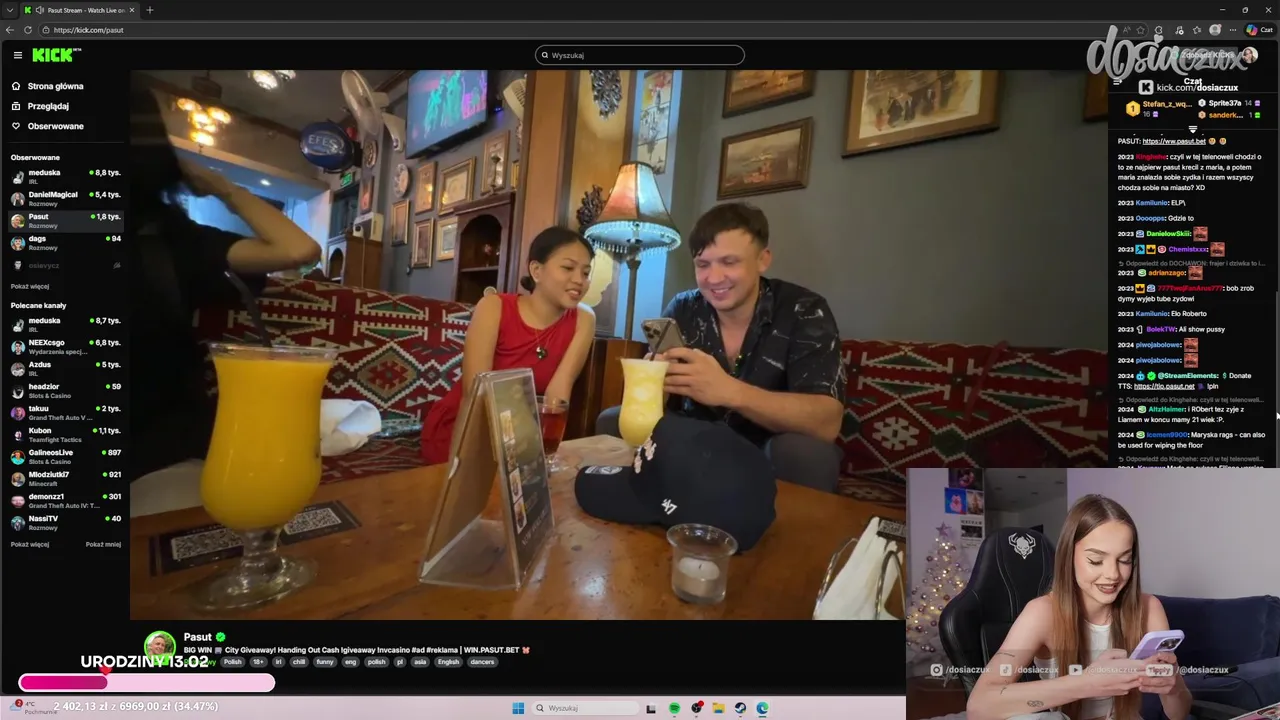Click the green KICK logo
The width and height of the screenshot is (1280, 720).
52,55
